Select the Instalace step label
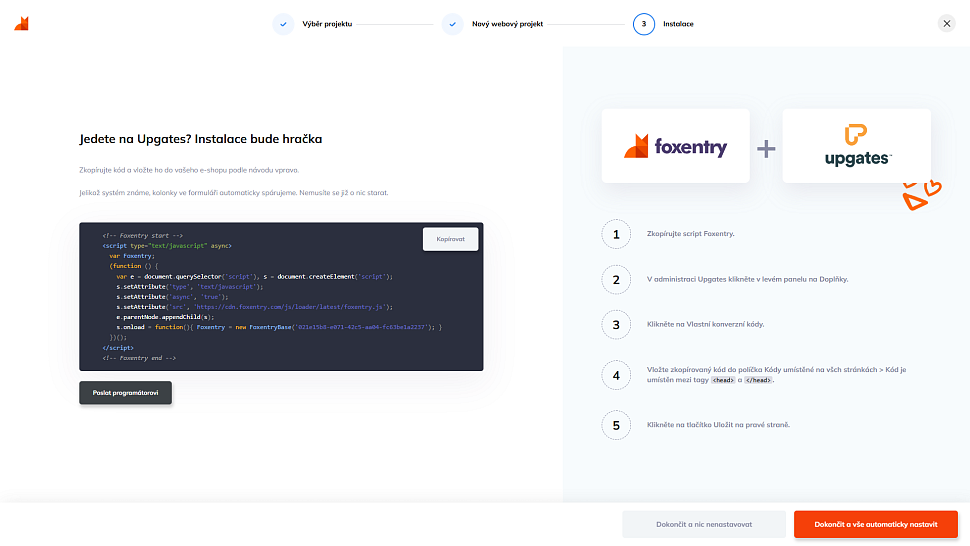Viewport: 970px width, 546px height. click(678, 24)
